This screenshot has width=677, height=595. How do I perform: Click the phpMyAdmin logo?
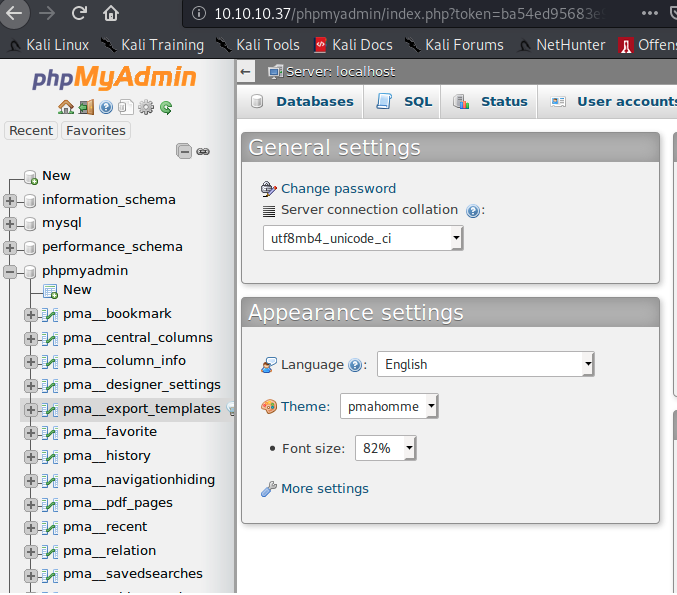click(x=114, y=78)
